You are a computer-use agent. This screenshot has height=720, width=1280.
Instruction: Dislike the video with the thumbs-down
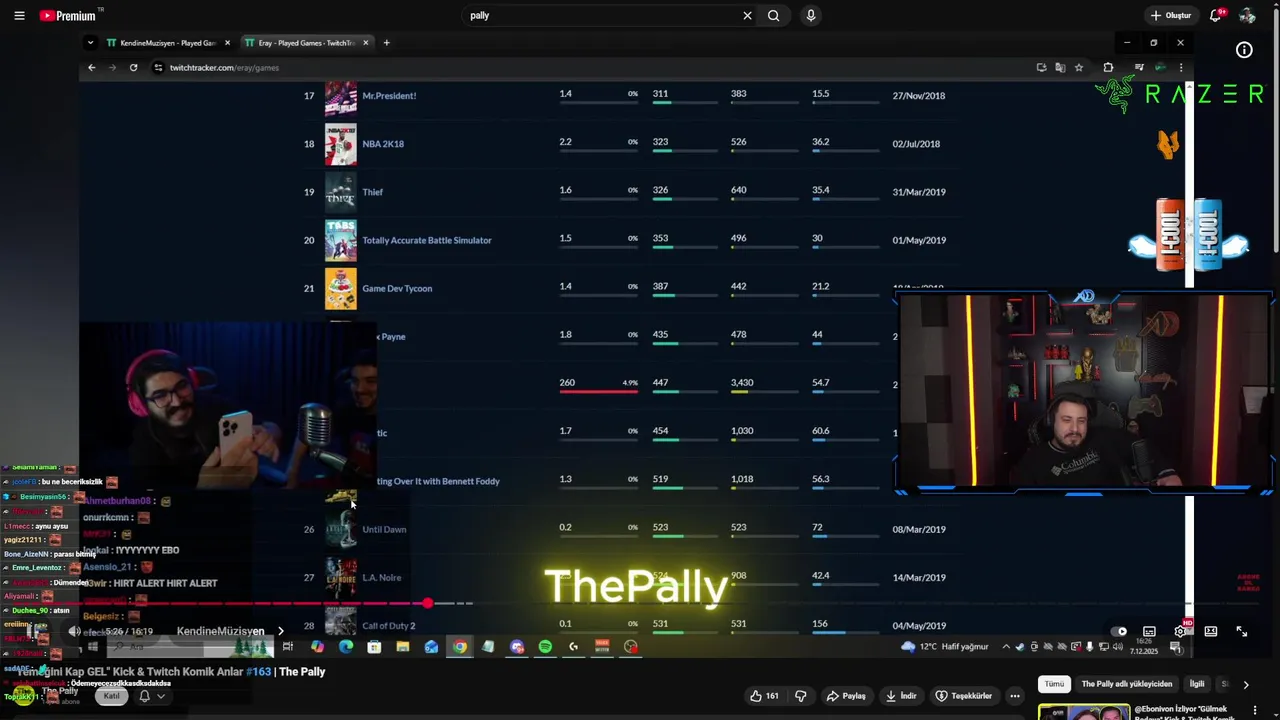click(x=800, y=696)
